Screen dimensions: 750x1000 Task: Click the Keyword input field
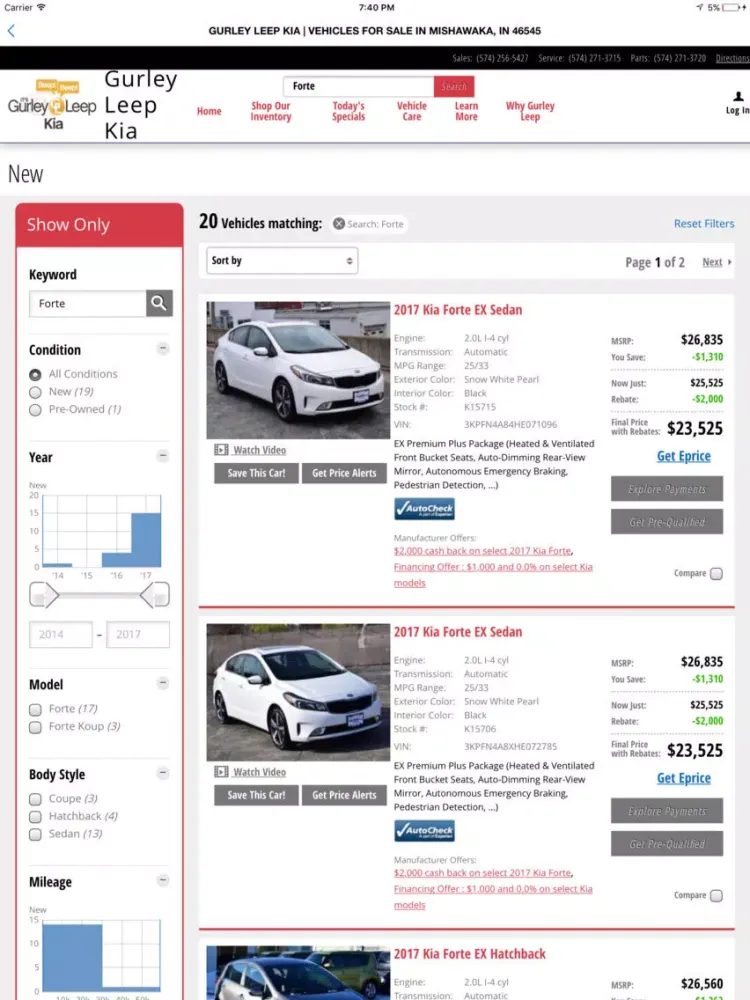tap(87, 304)
